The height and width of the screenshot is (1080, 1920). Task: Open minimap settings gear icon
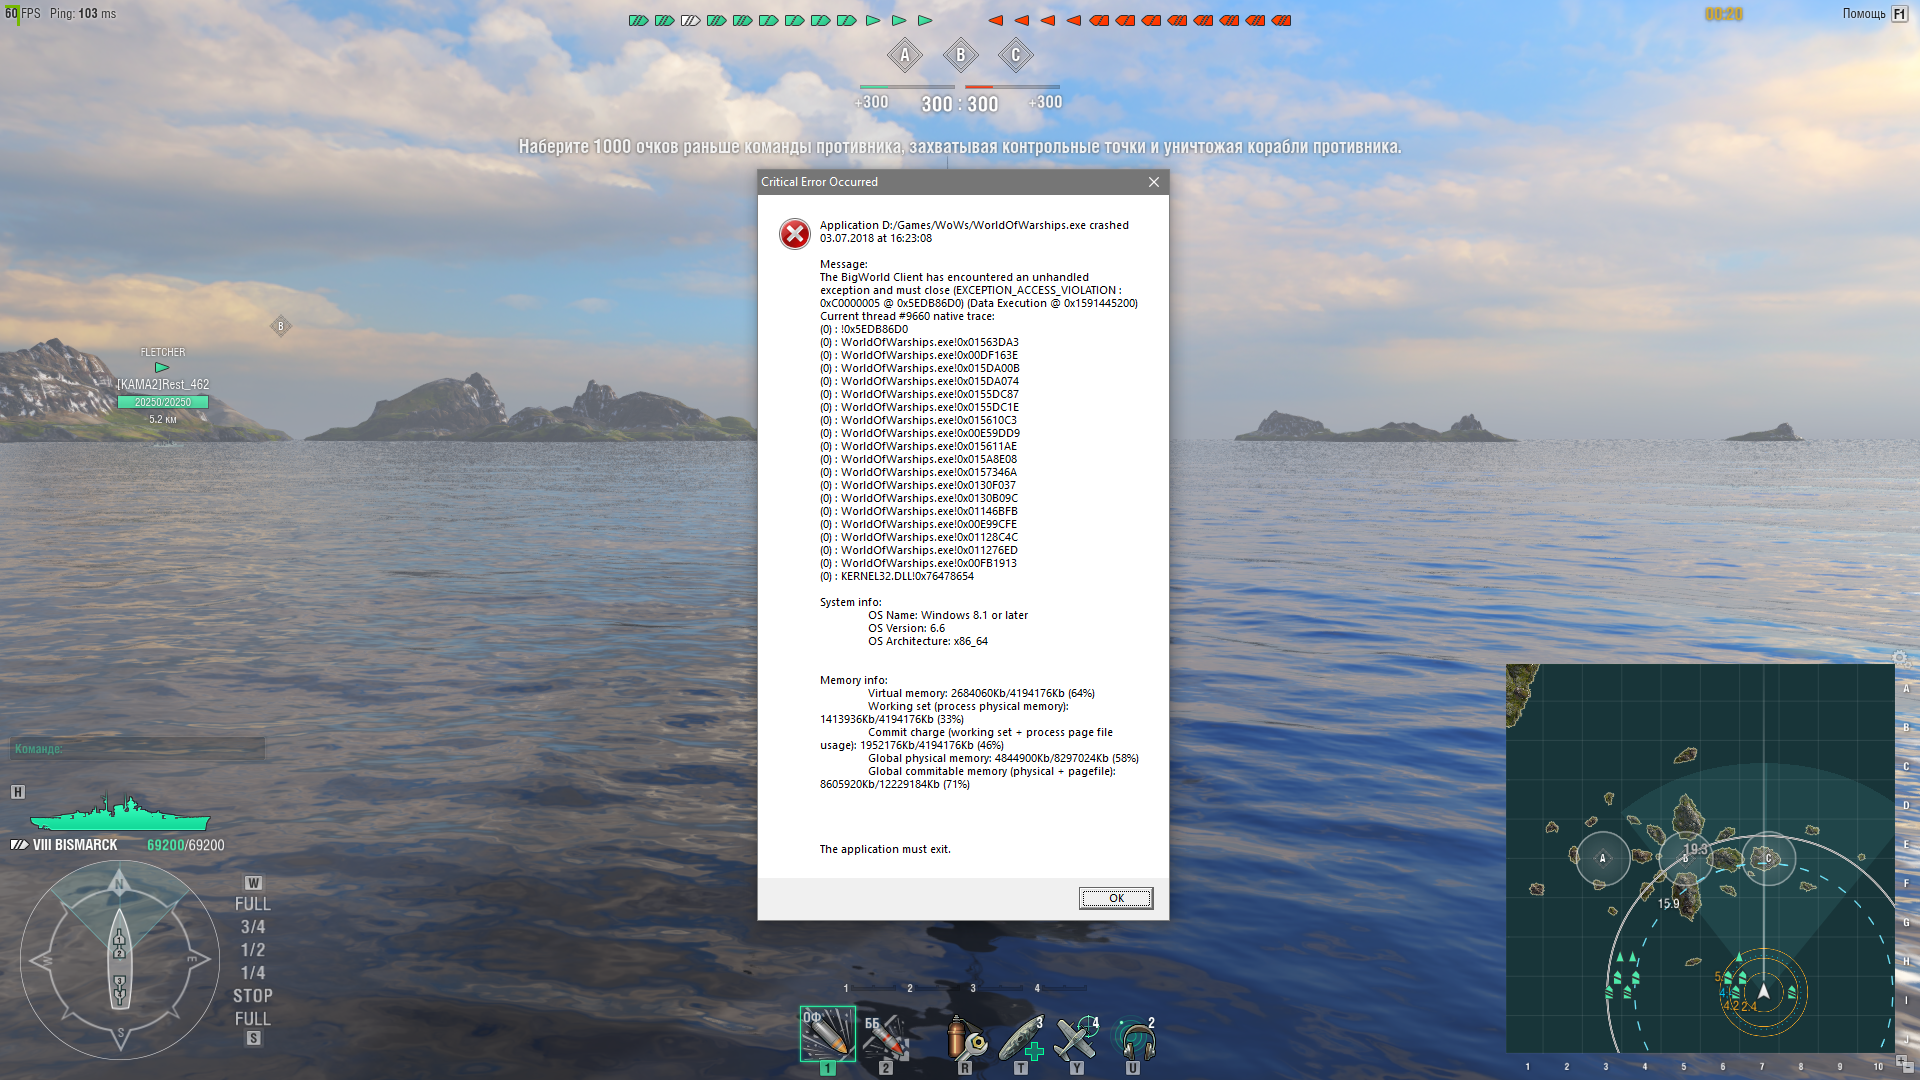tap(1900, 658)
